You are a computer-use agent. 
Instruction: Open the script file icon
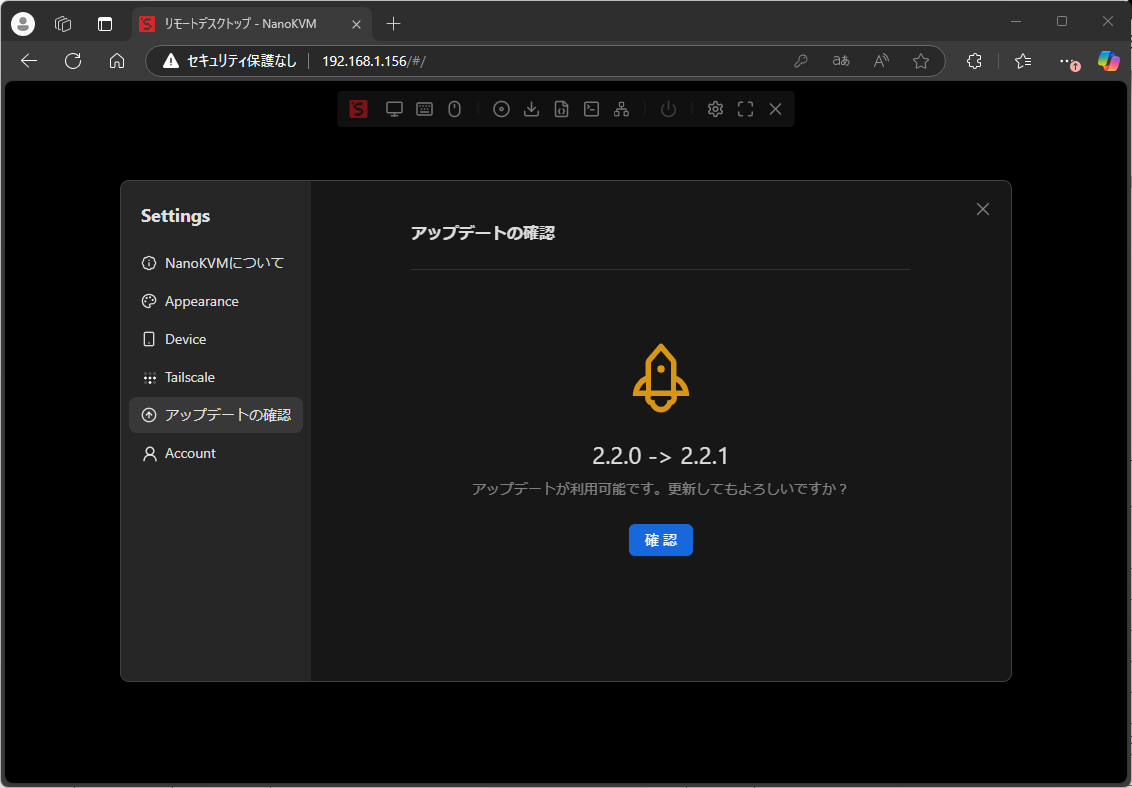(562, 110)
